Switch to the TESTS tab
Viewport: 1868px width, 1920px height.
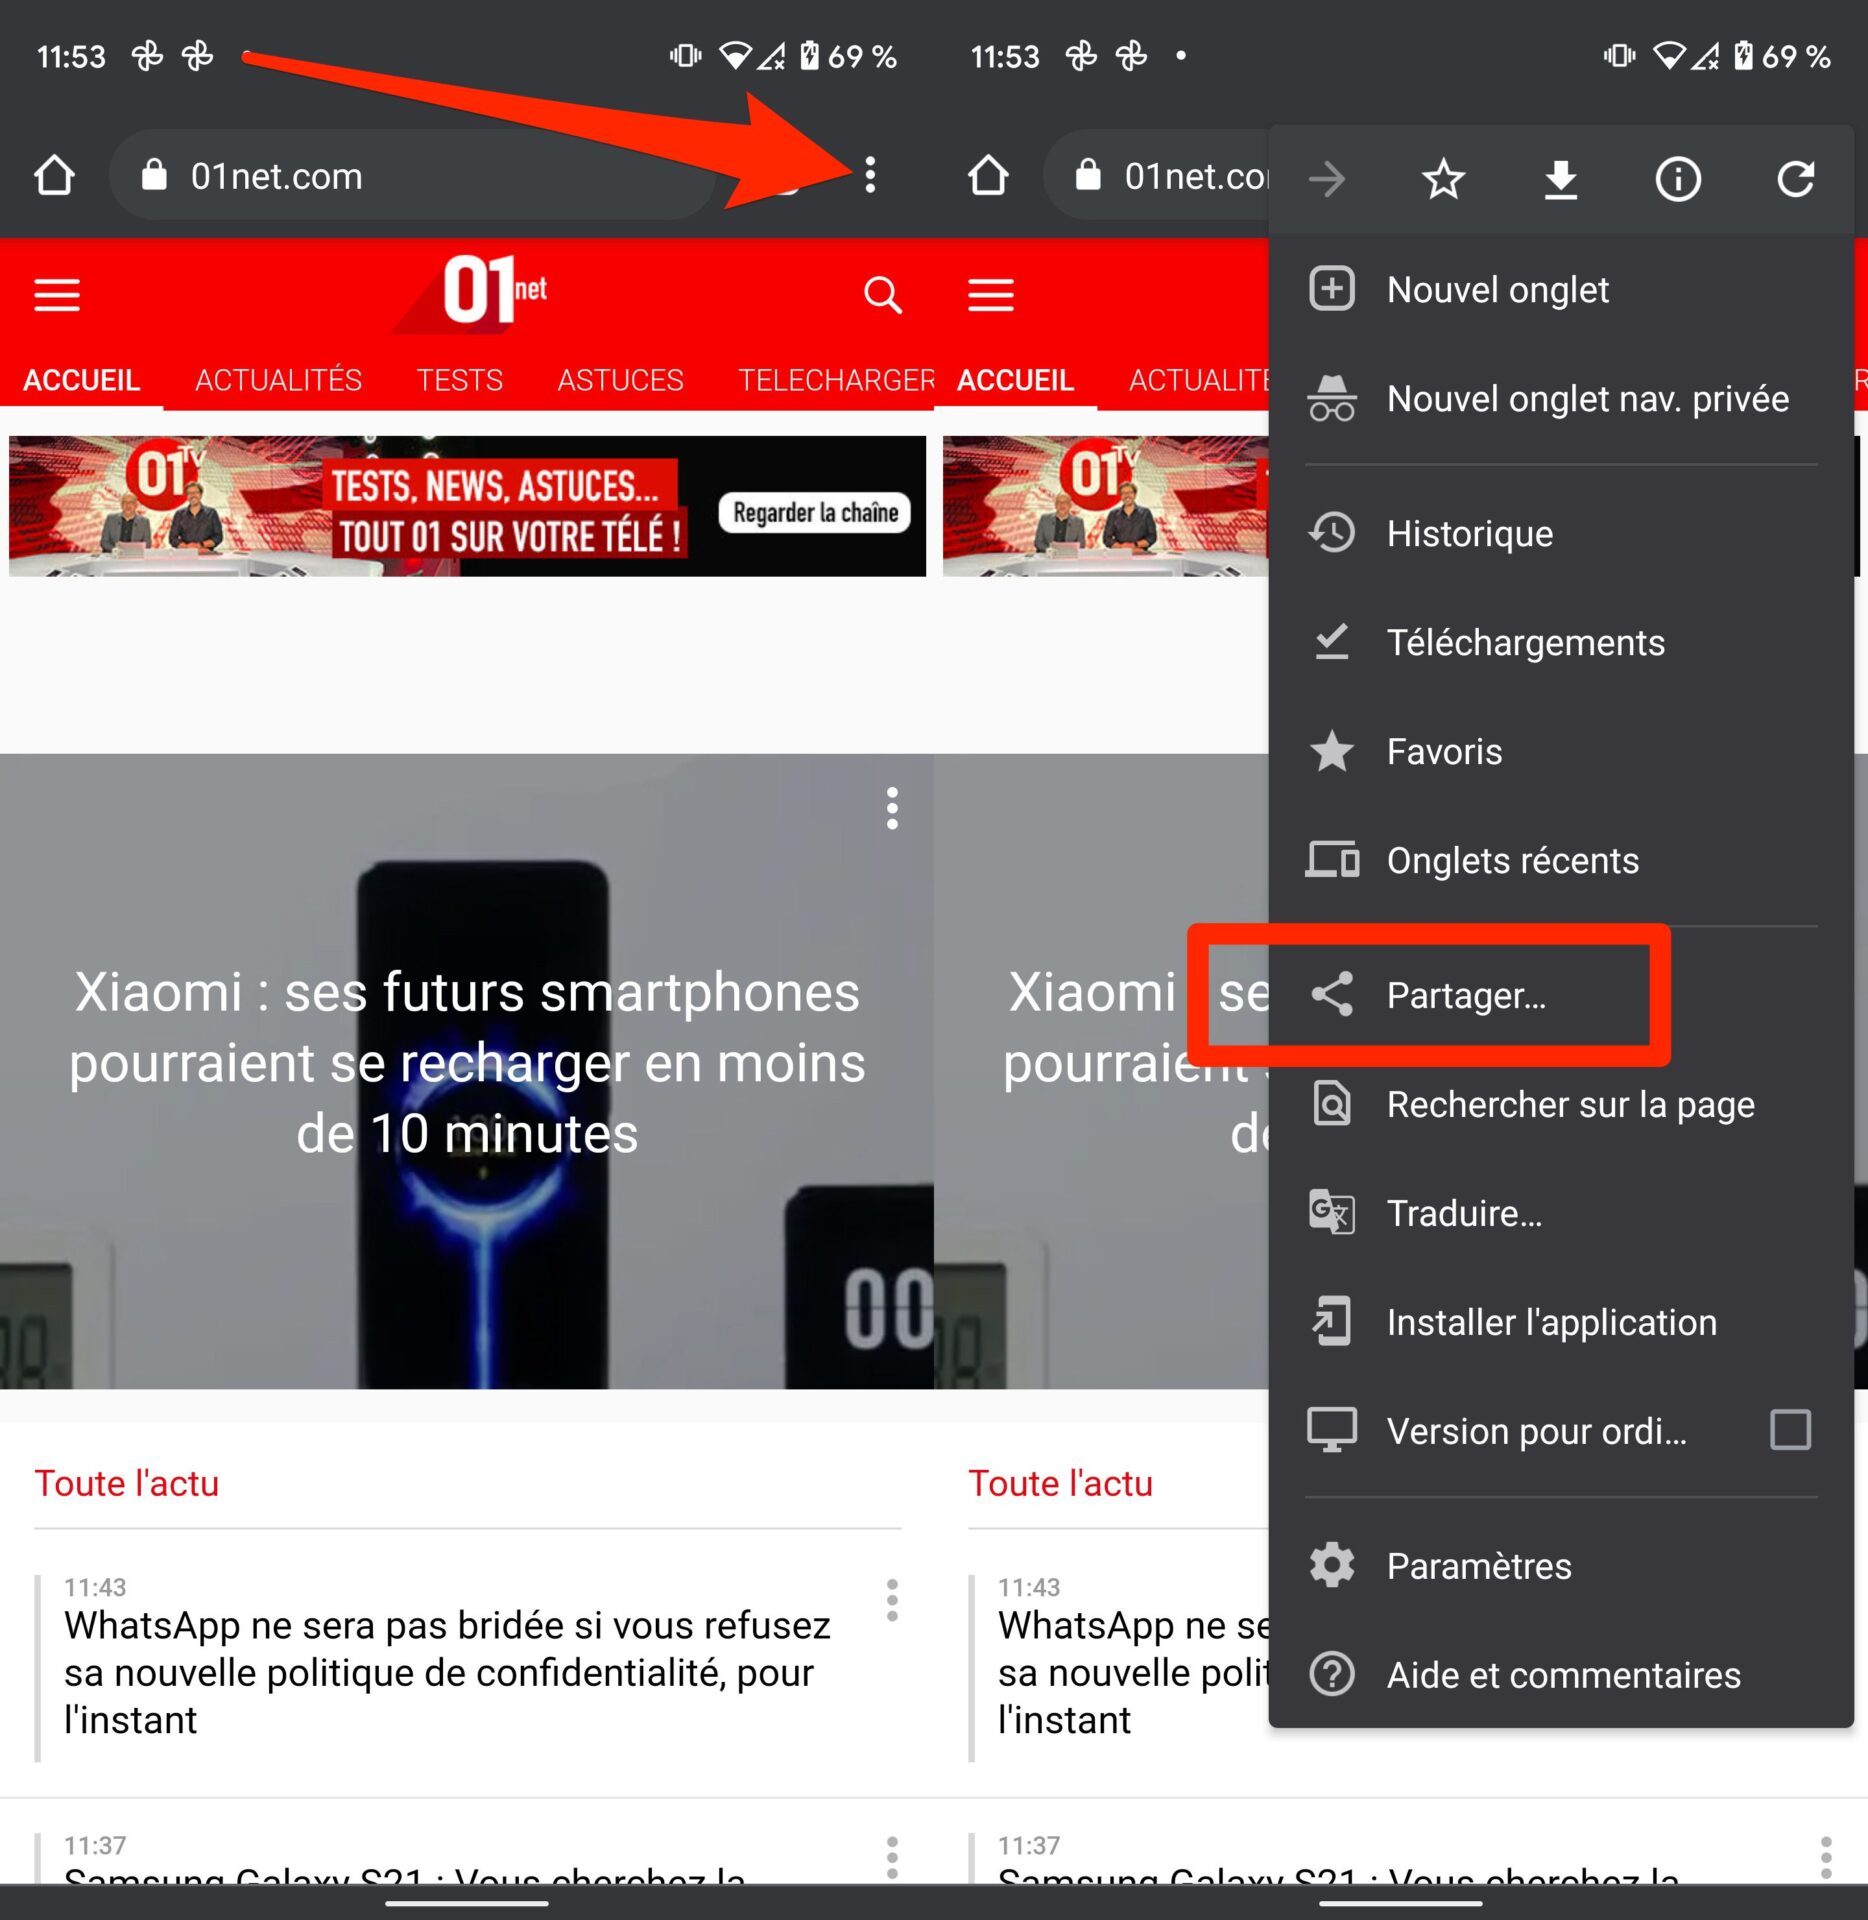coord(460,381)
